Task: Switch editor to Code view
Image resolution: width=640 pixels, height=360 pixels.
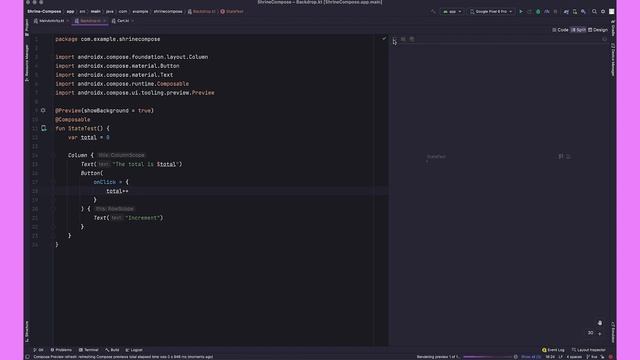Action: 560,30
